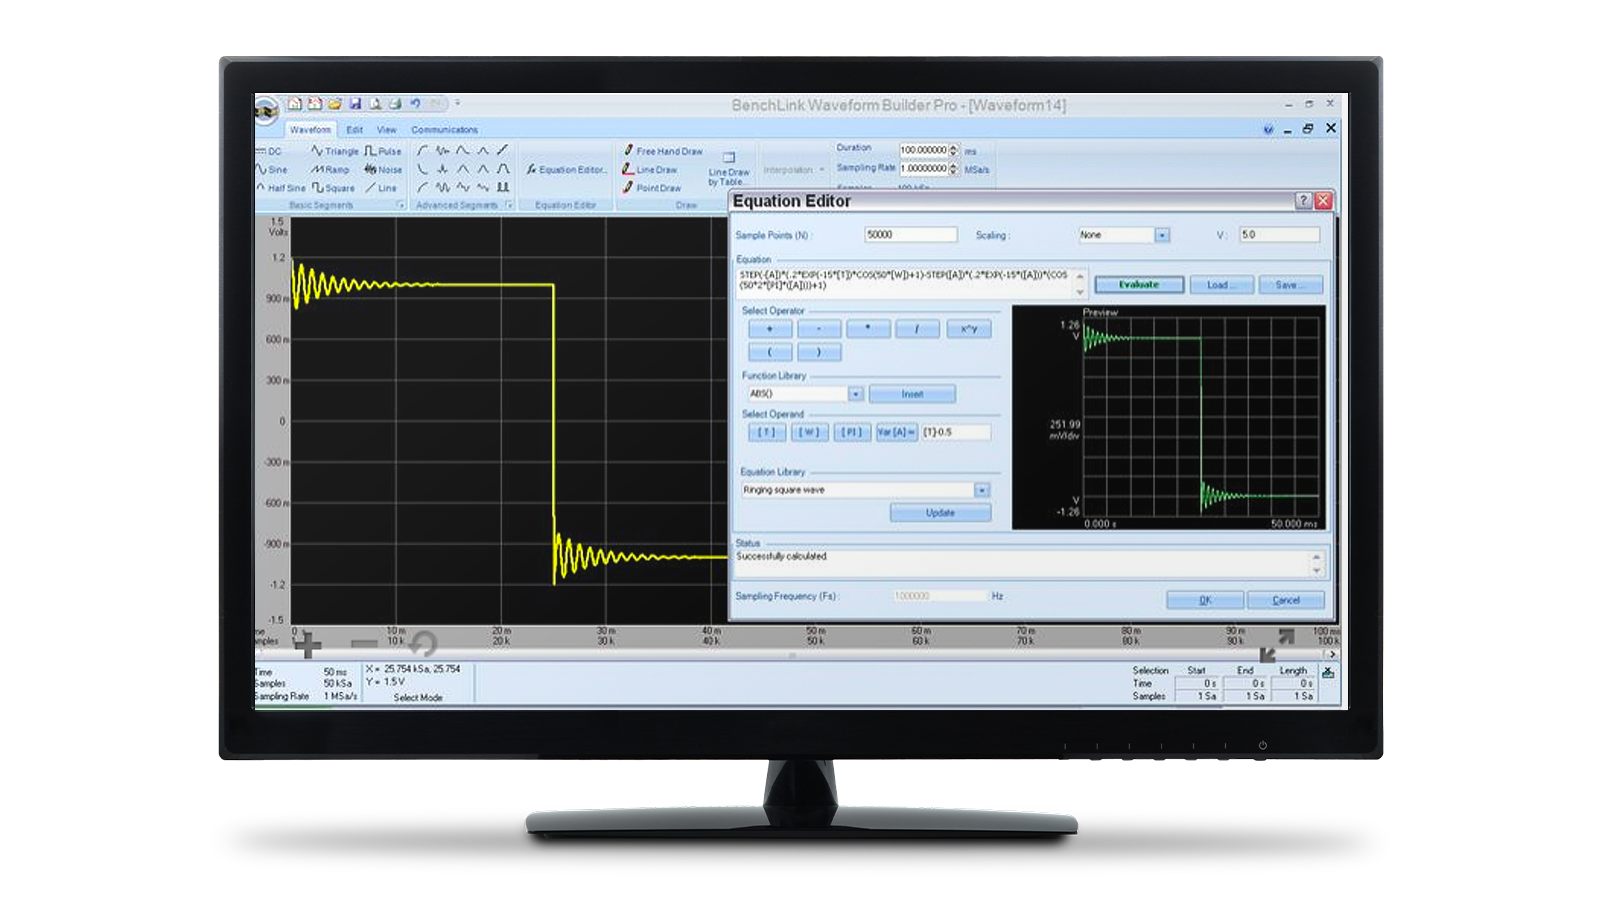The image size is (1600, 900).
Task: Expand the Basic Segments group launcher
Action: pyautogui.click(x=400, y=205)
